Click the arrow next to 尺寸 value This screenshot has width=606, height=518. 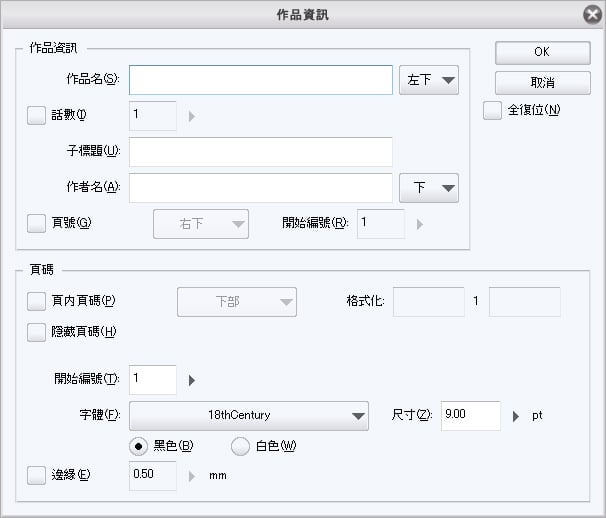pyautogui.click(x=516, y=416)
